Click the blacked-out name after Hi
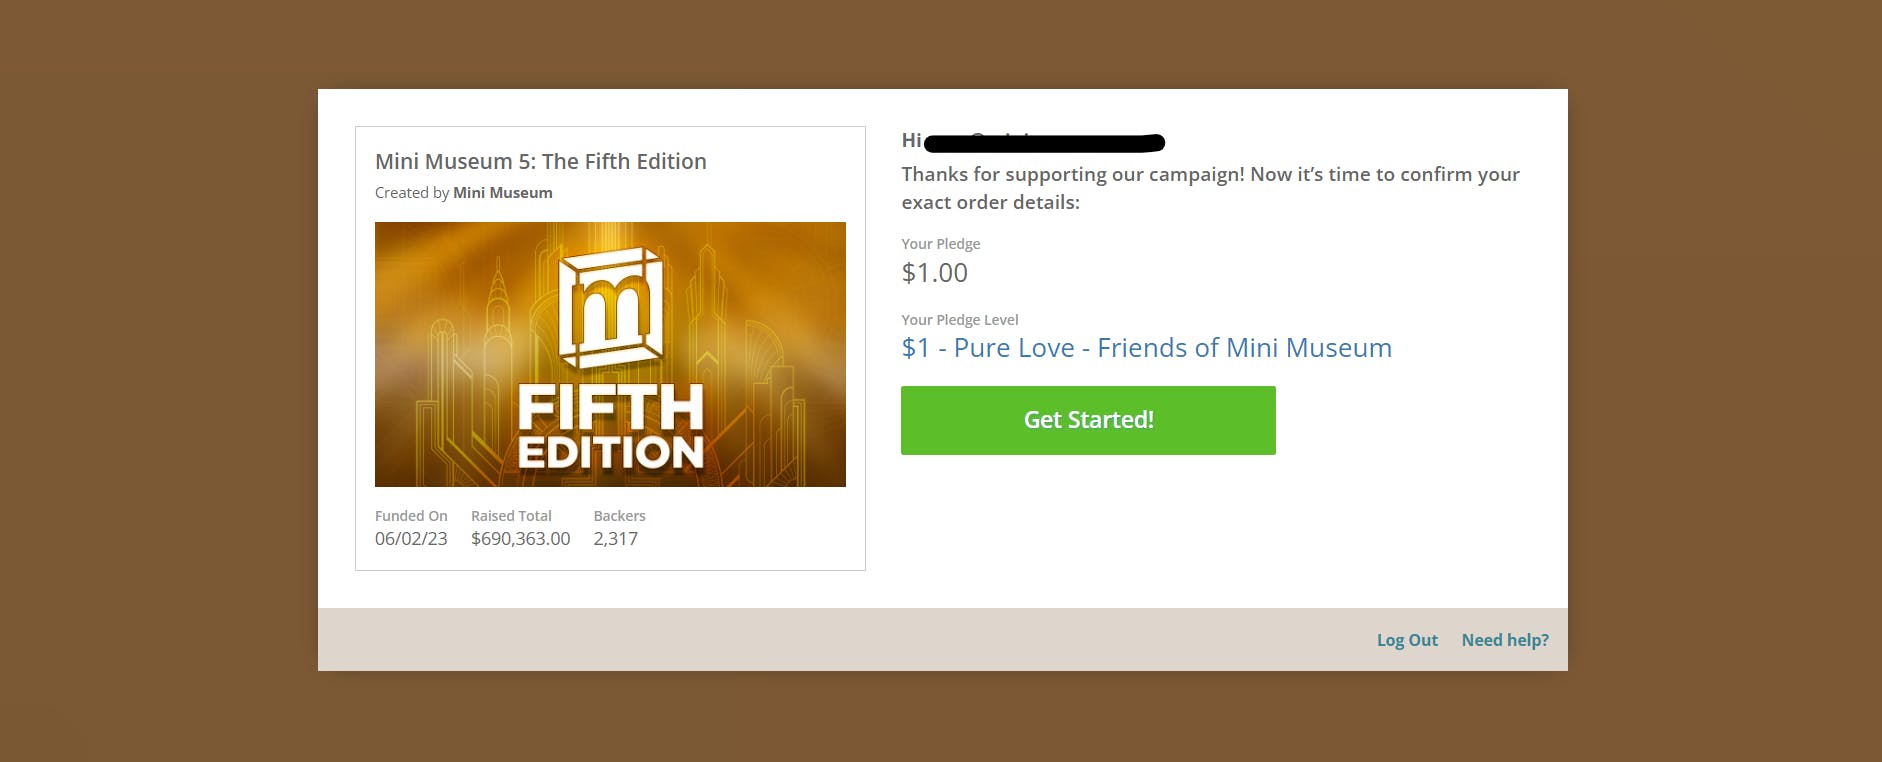Image resolution: width=1882 pixels, height=762 pixels. pyautogui.click(x=1043, y=142)
